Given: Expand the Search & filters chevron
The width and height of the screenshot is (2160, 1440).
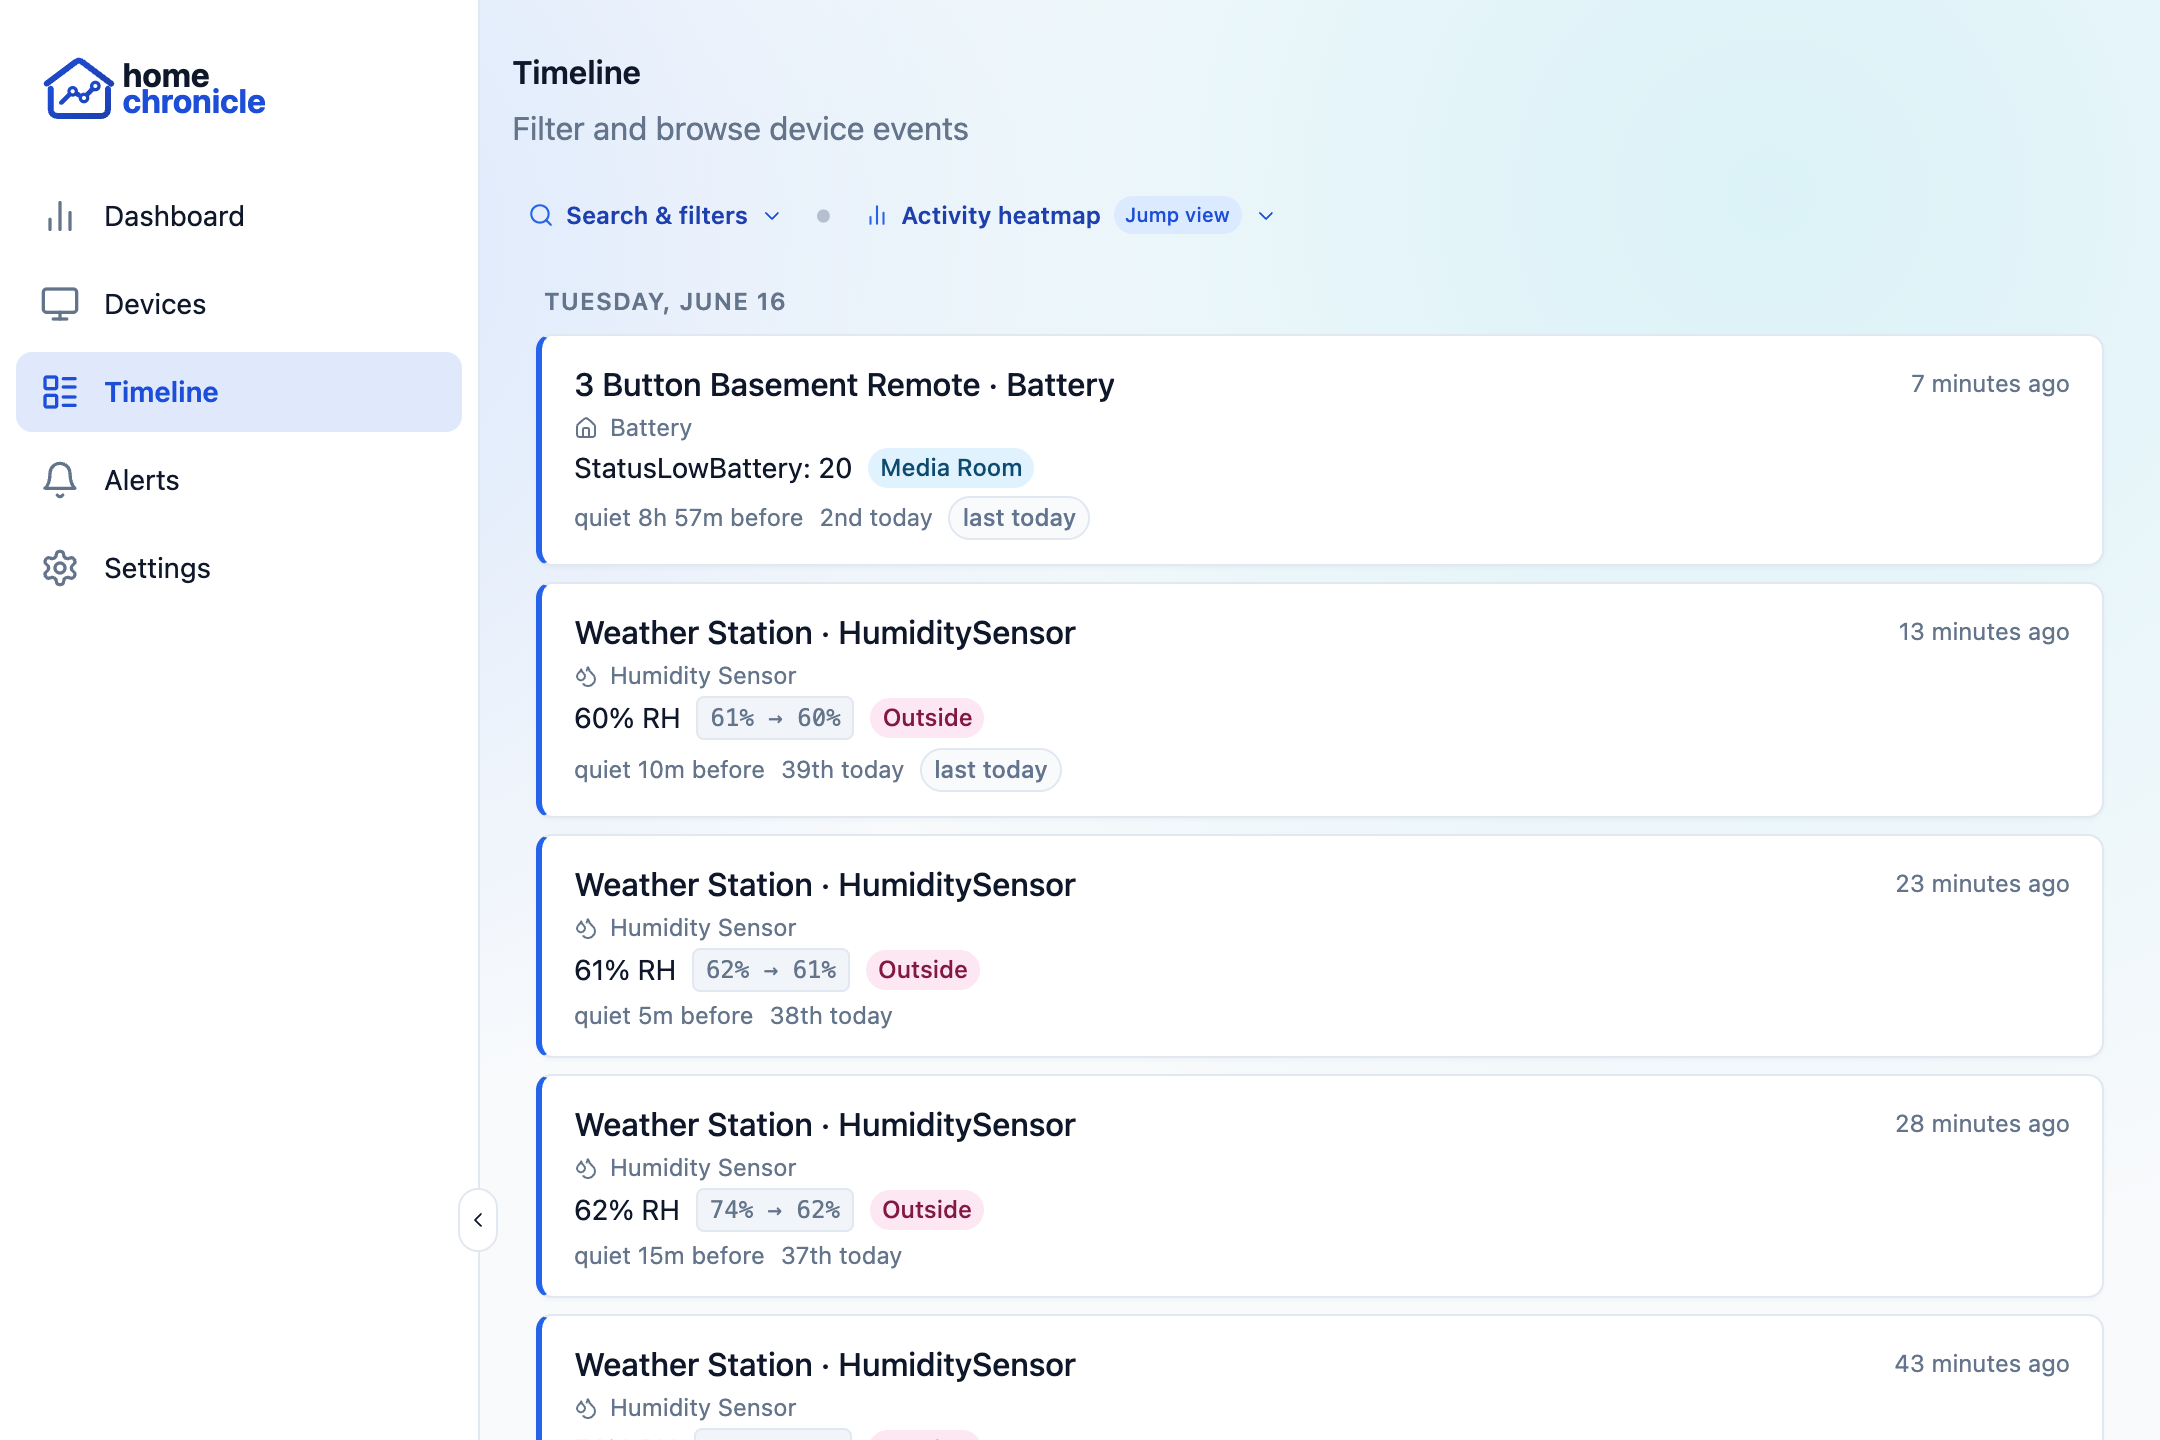Looking at the screenshot, I should coord(772,216).
